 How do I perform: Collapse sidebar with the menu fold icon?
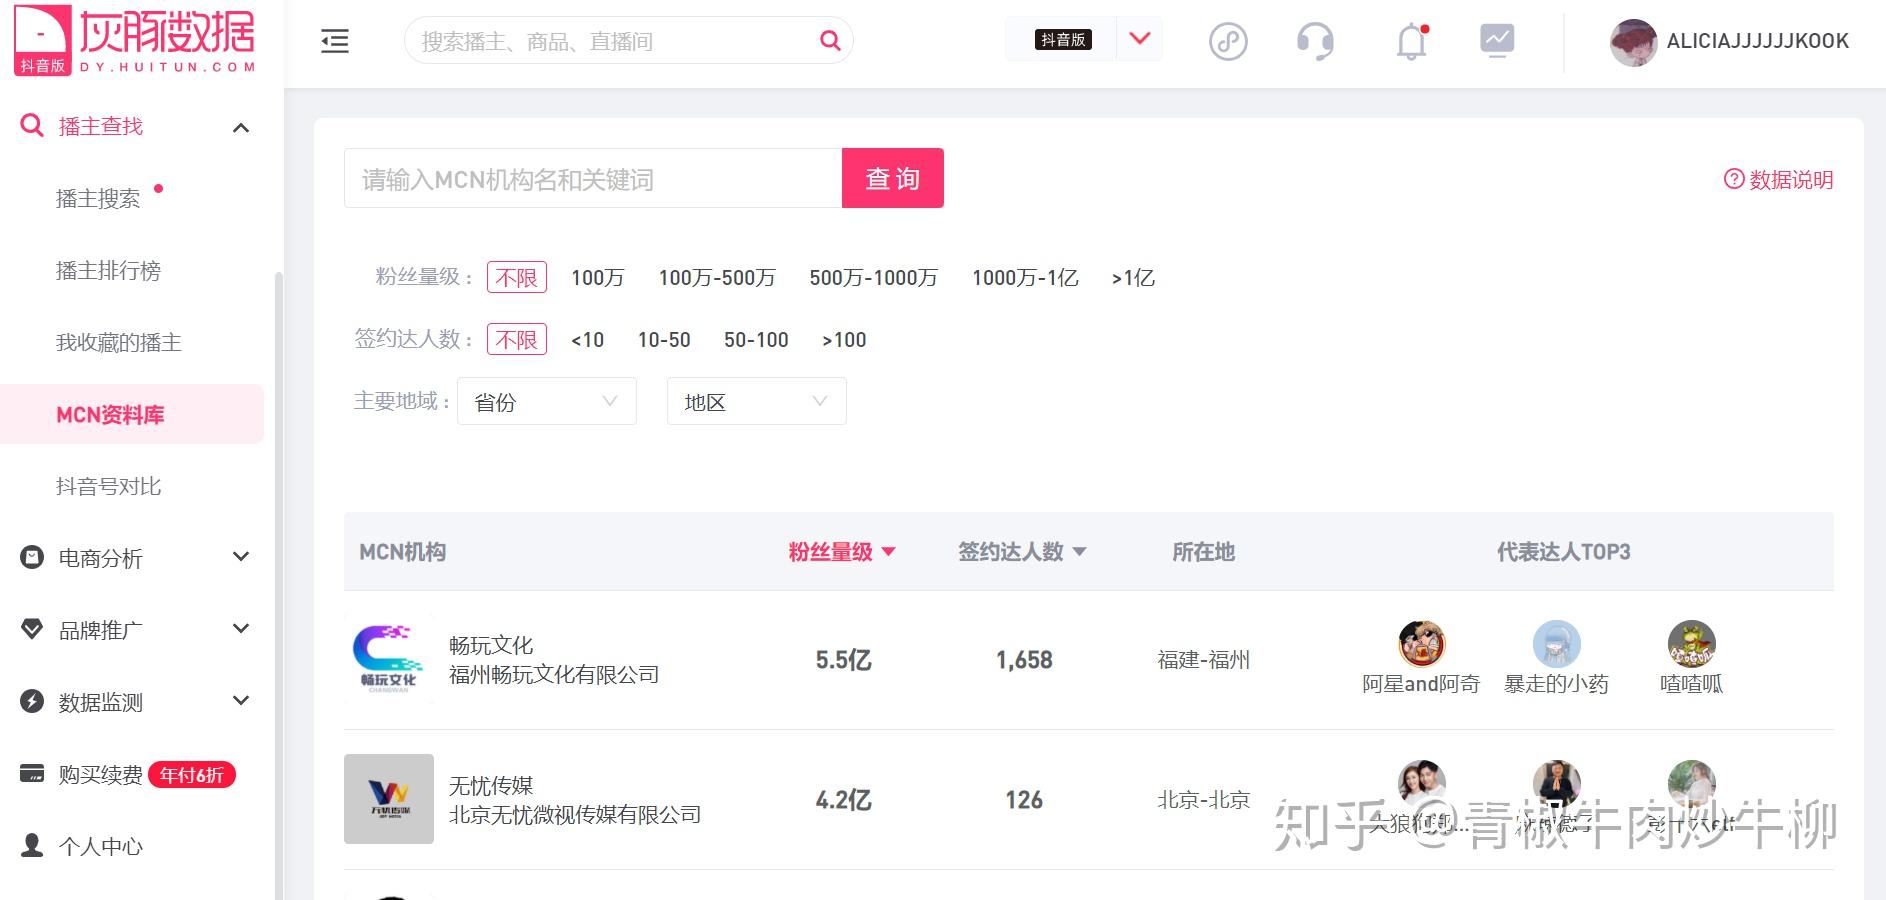click(335, 41)
